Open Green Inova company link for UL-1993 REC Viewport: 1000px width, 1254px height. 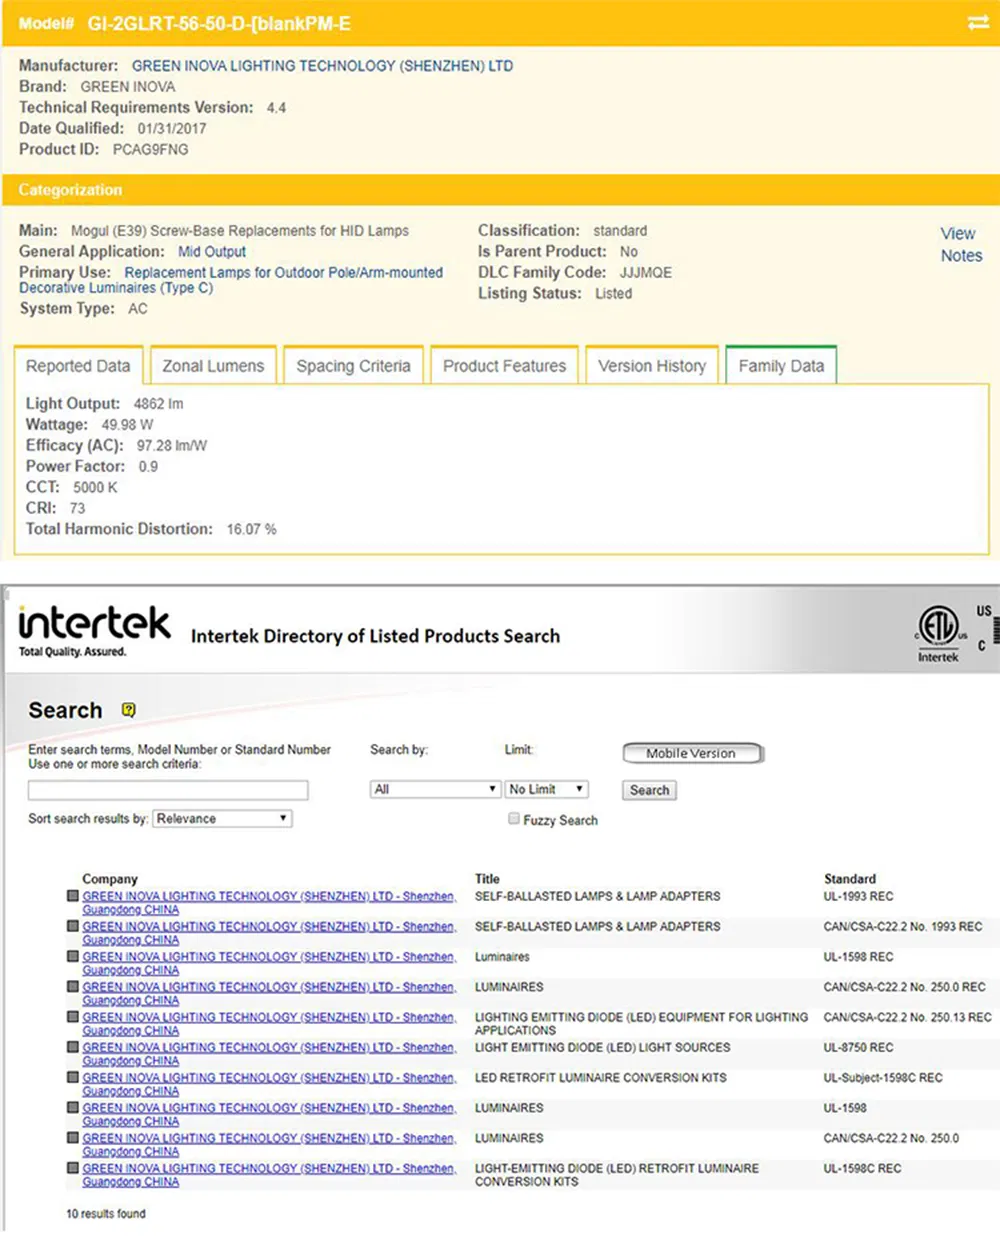(269, 903)
